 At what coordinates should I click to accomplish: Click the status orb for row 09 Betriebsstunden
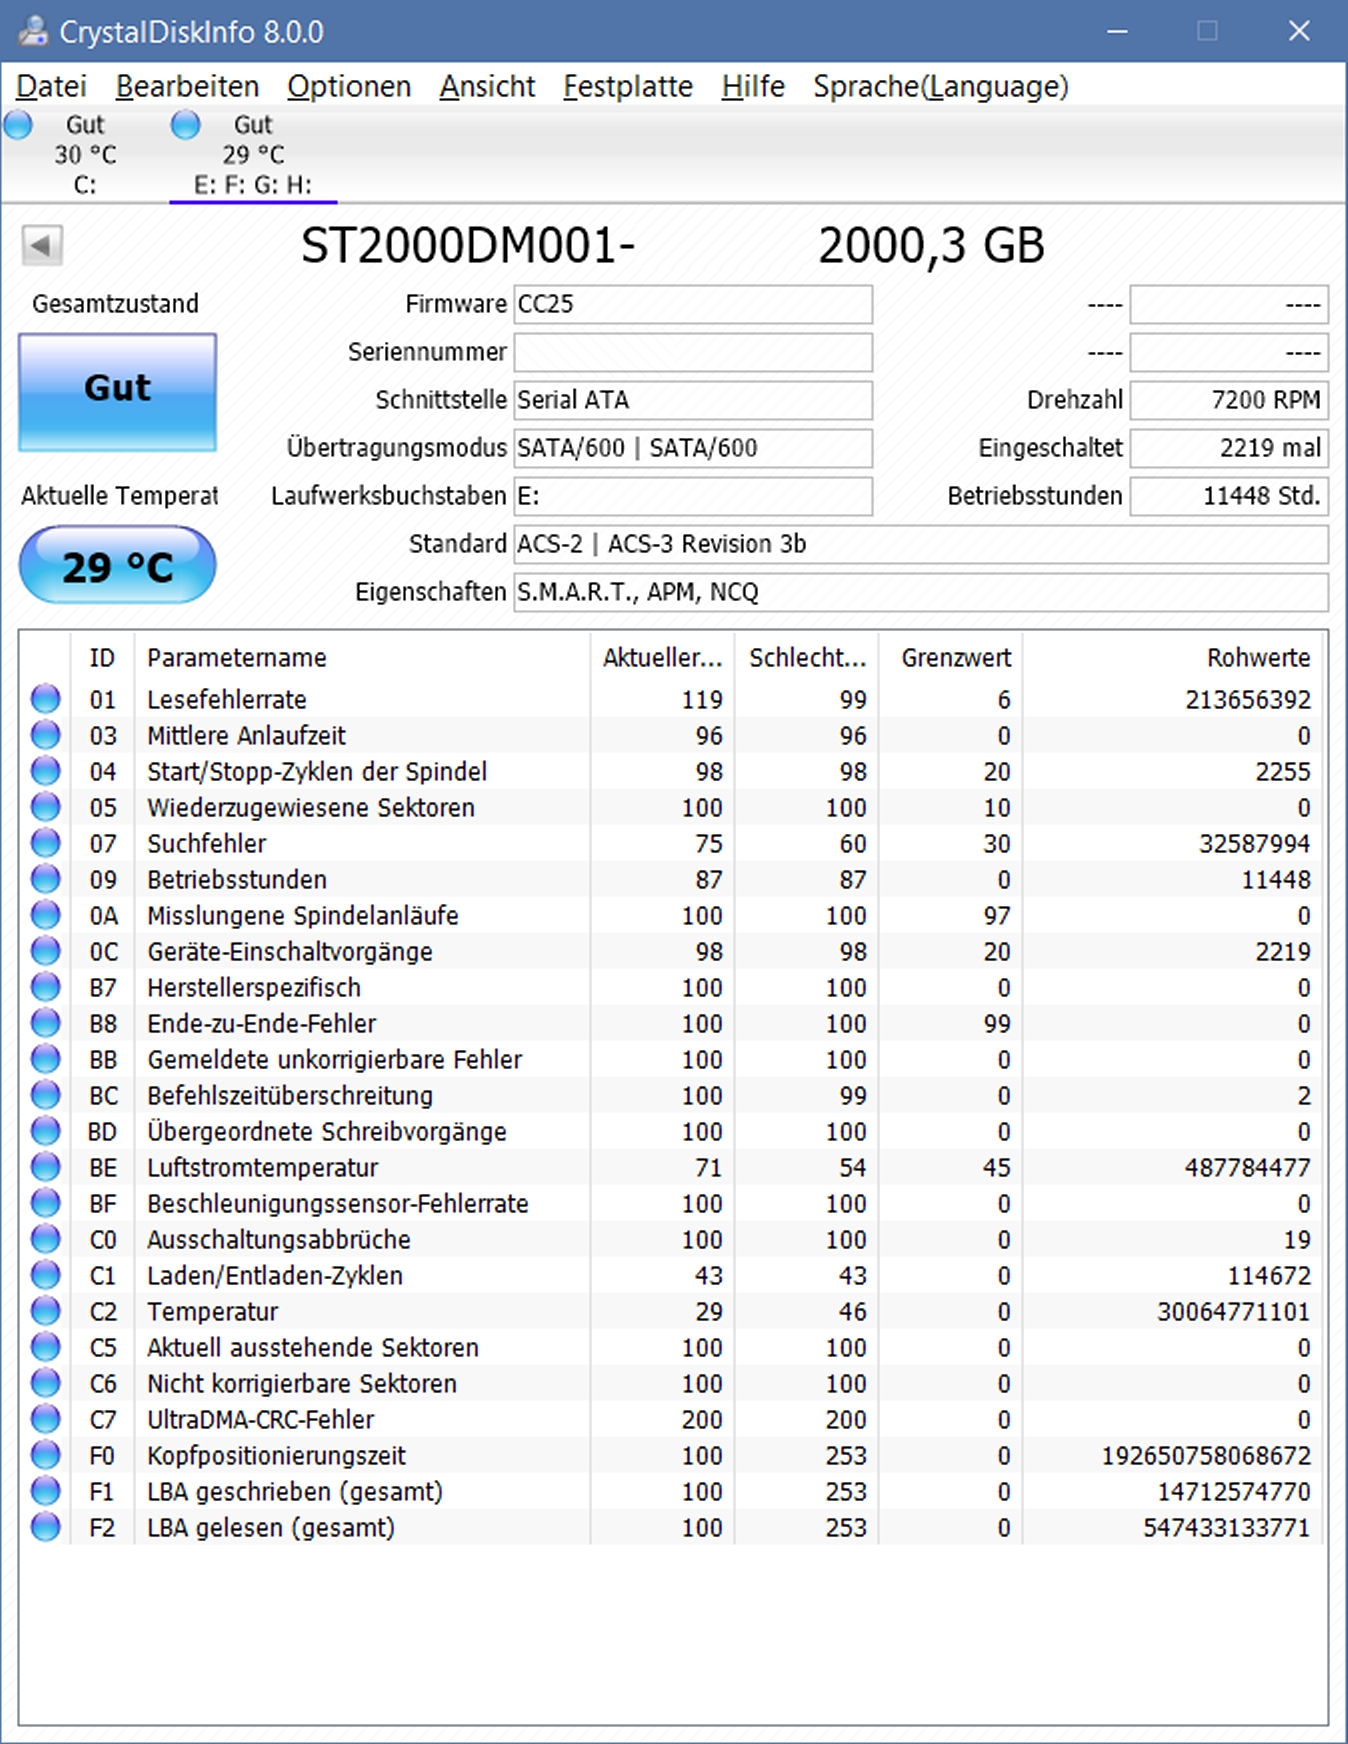[45, 879]
